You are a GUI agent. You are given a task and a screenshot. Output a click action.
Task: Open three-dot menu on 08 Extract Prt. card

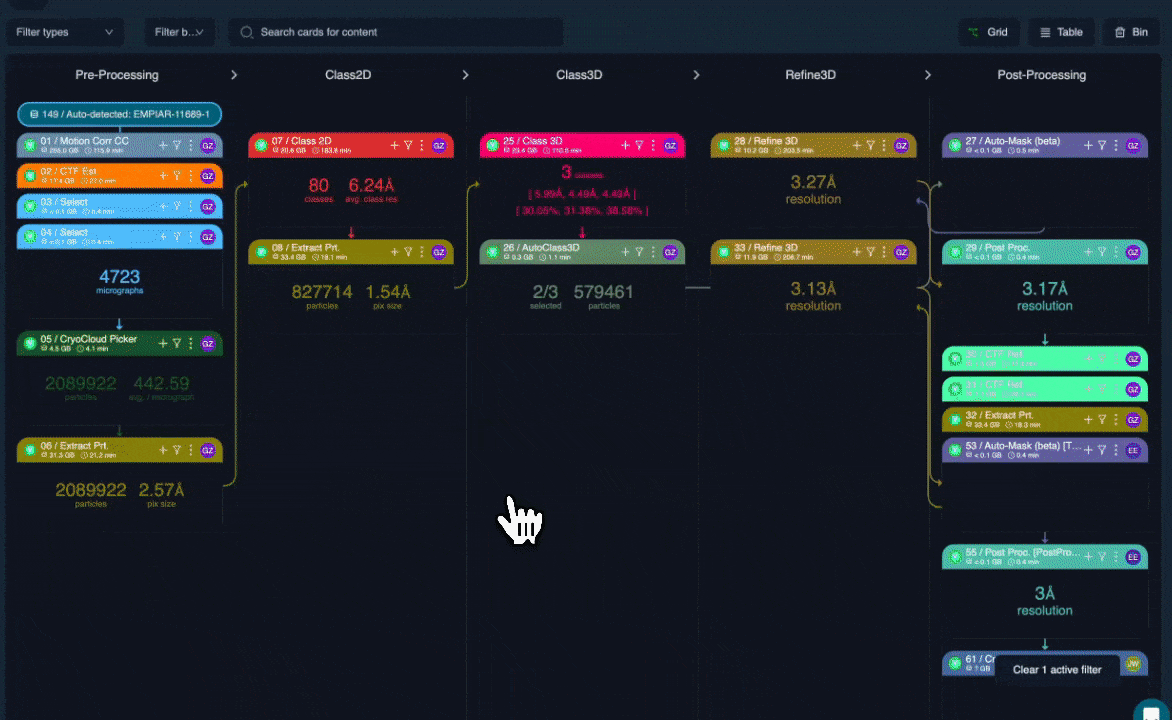click(x=421, y=252)
